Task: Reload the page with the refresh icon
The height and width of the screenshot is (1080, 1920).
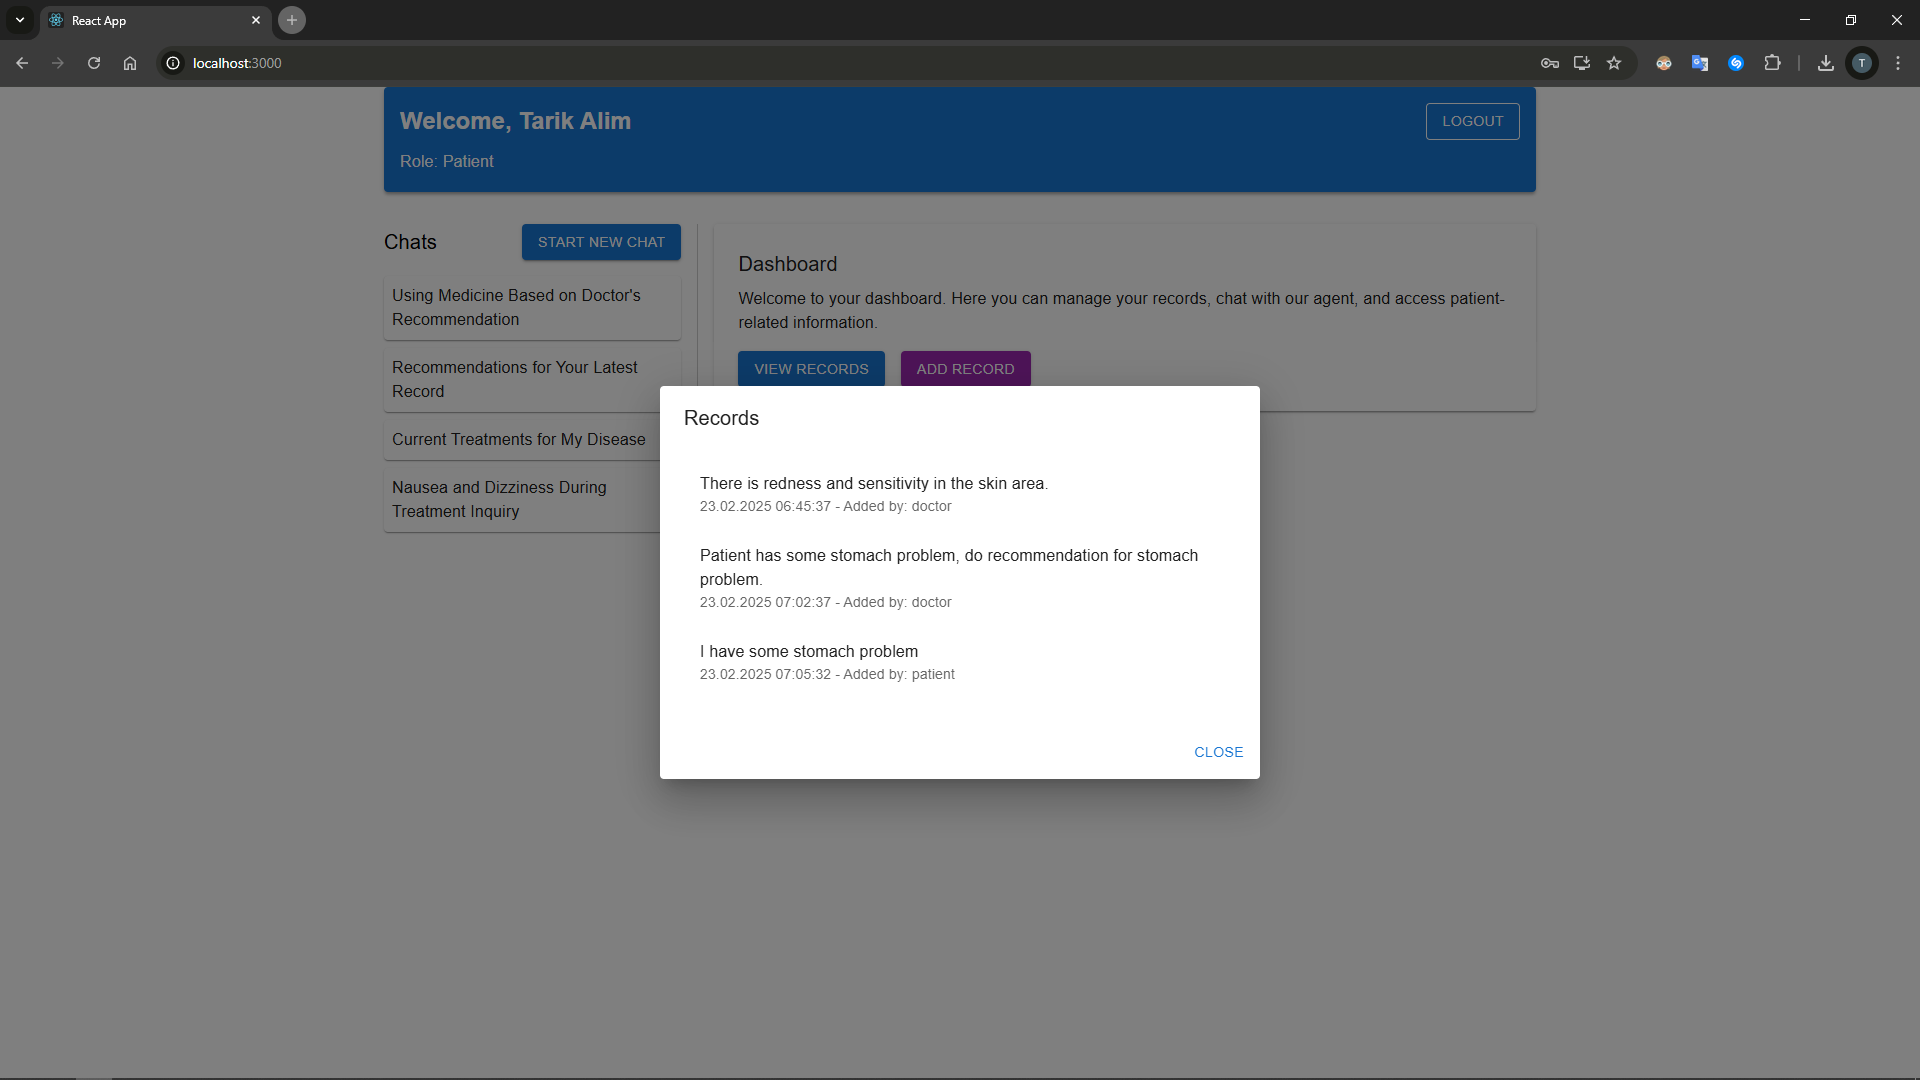Action: pos(94,63)
